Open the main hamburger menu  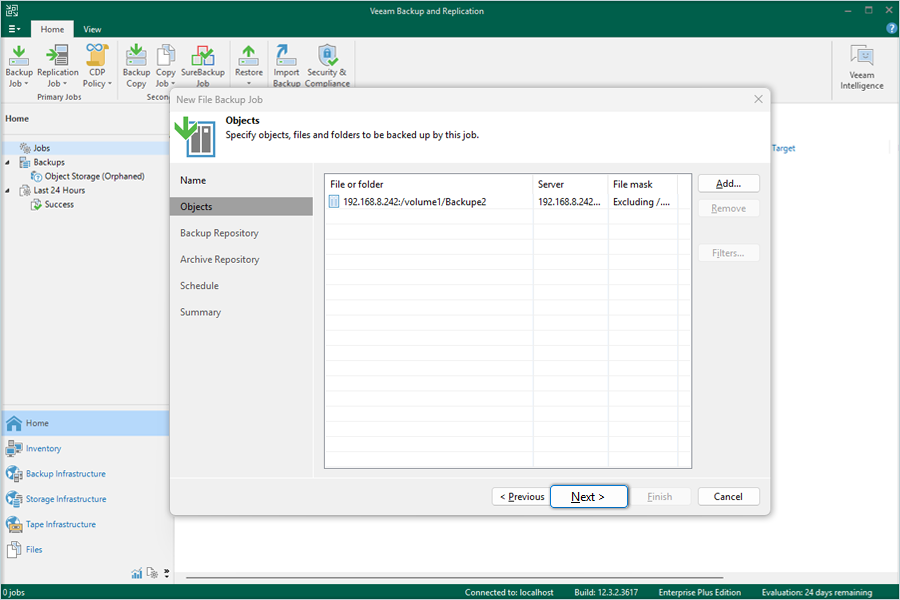(14, 29)
